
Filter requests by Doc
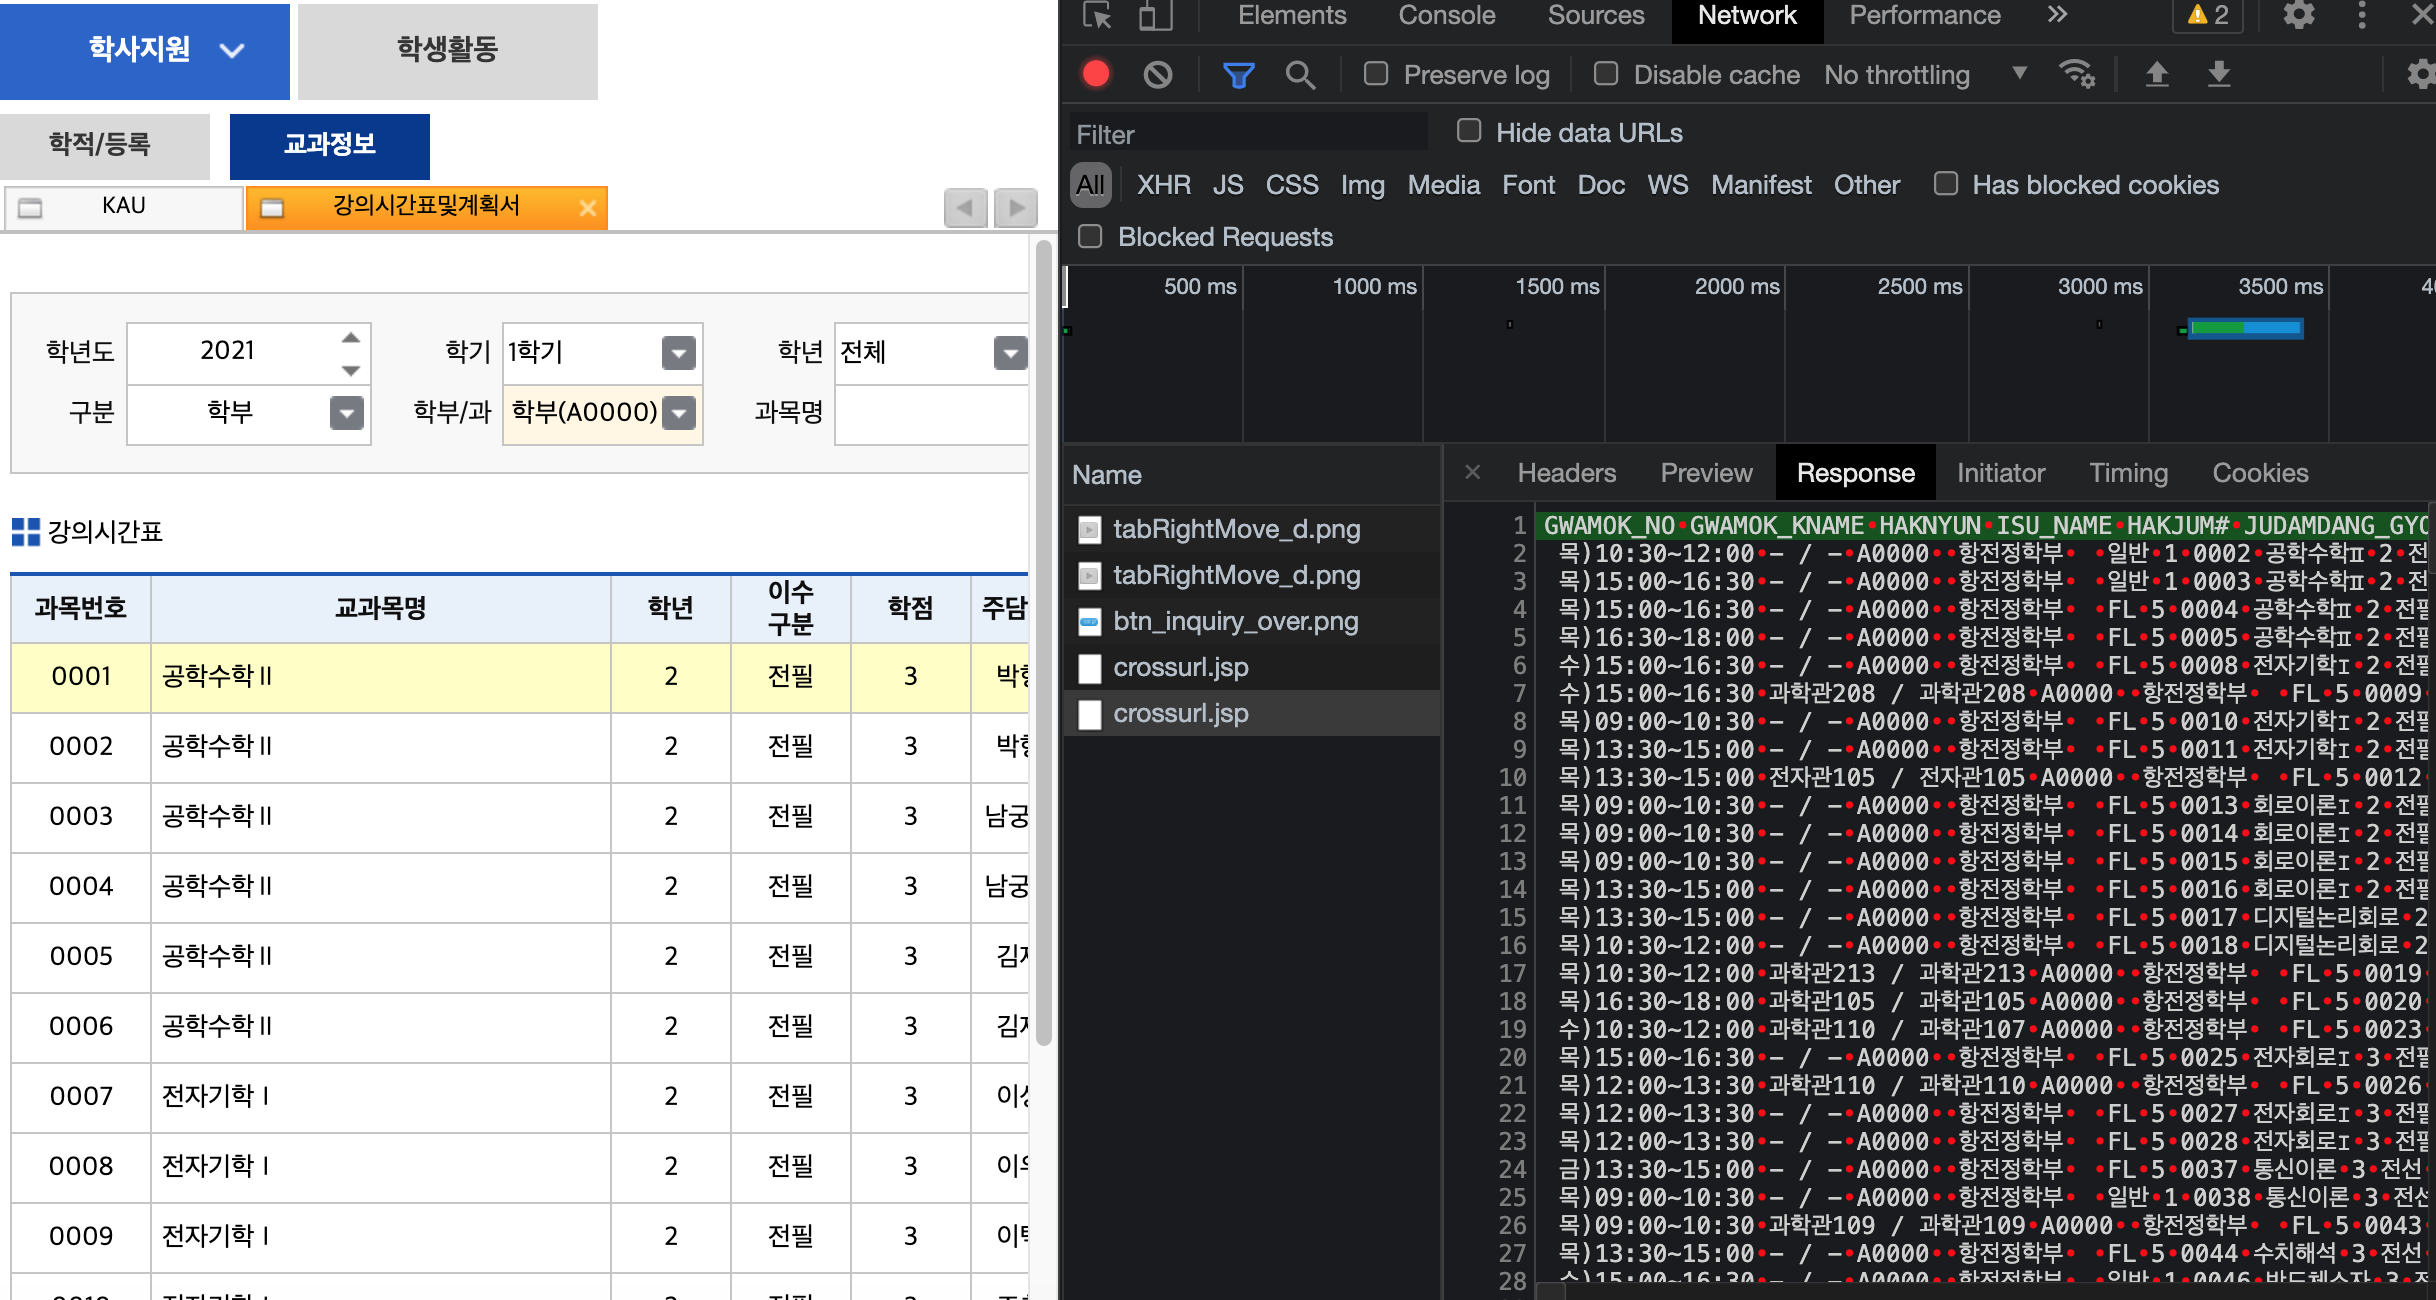pyautogui.click(x=1600, y=185)
